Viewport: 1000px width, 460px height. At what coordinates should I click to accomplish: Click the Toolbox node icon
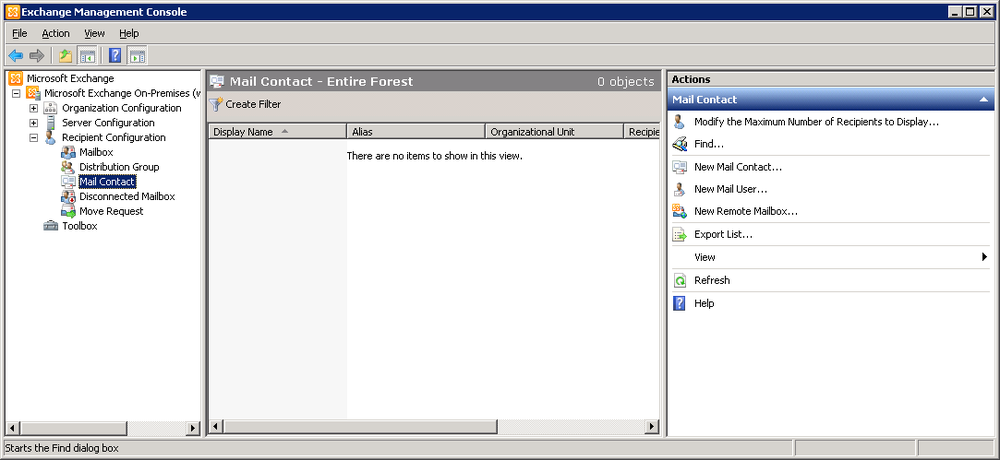[x=50, y=226]
